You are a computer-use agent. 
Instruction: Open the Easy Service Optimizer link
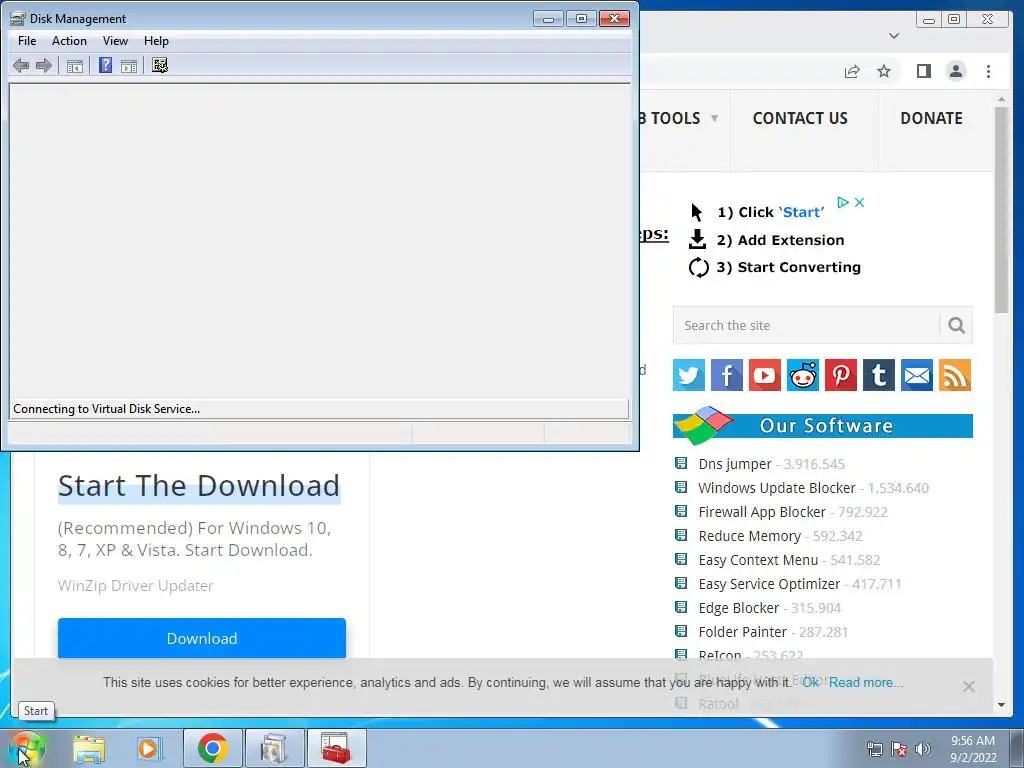[769, 584]
